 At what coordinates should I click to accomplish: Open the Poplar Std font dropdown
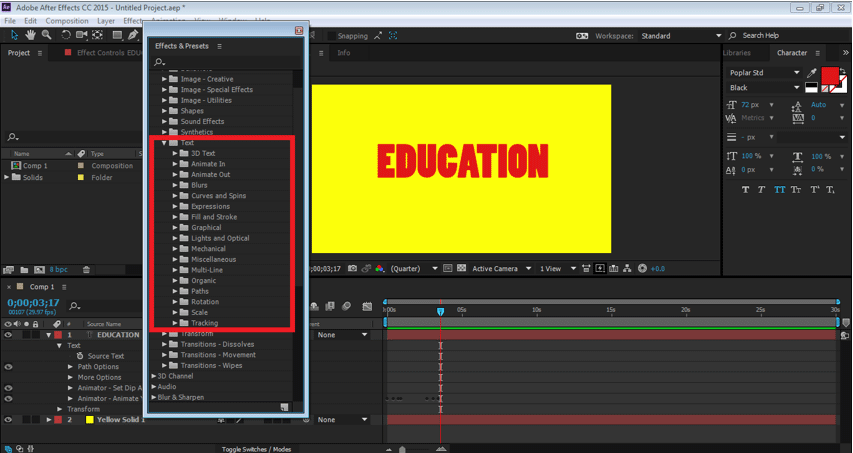(x=764, y=73)
